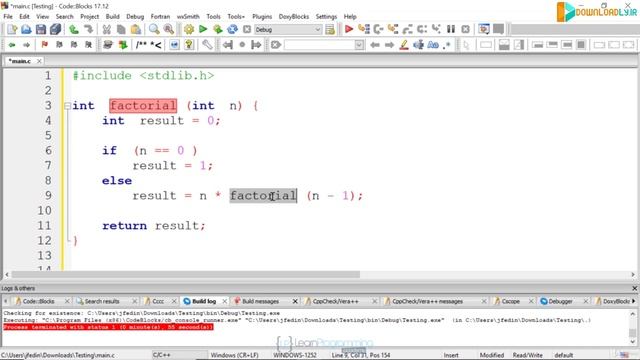Toggle regex search icon
This screenshot has width=640, height=360.
click(x=447, y=45)
